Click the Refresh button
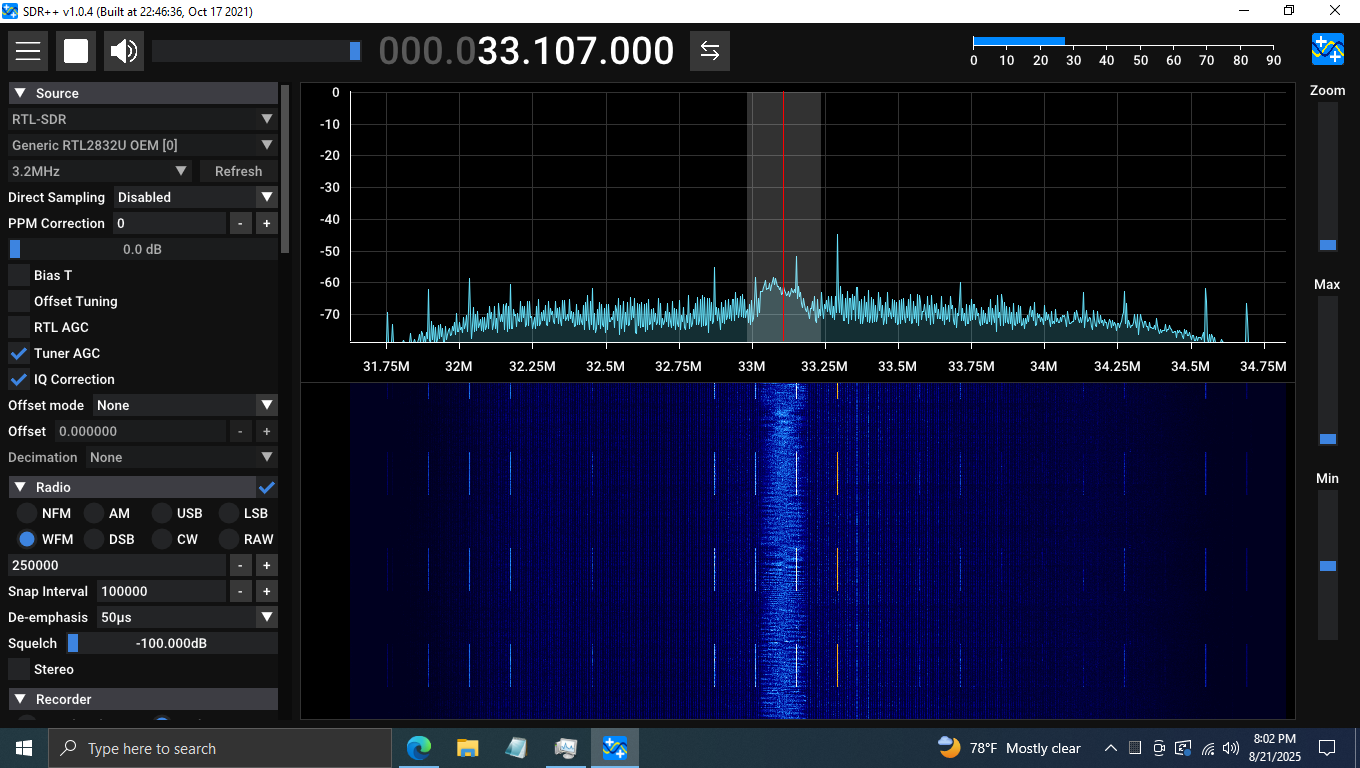Screen dimensions: 1360x768 (x=238, y=171)
